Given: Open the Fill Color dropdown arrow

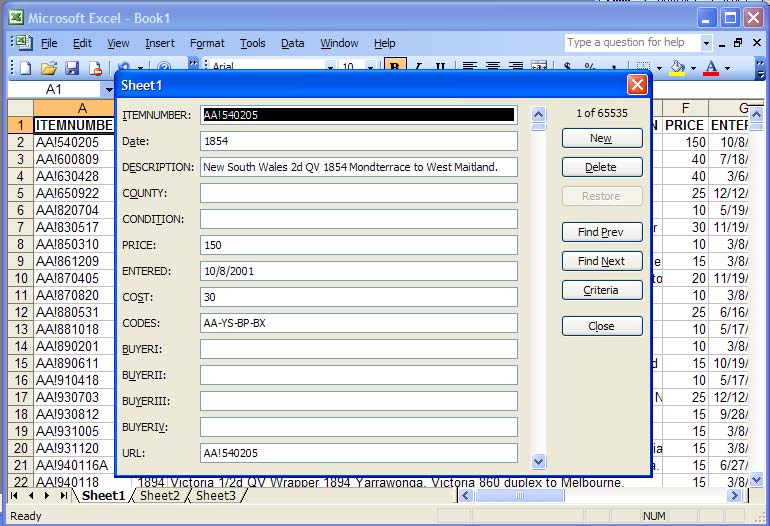Looking at the screenshot, I should 693,67.
